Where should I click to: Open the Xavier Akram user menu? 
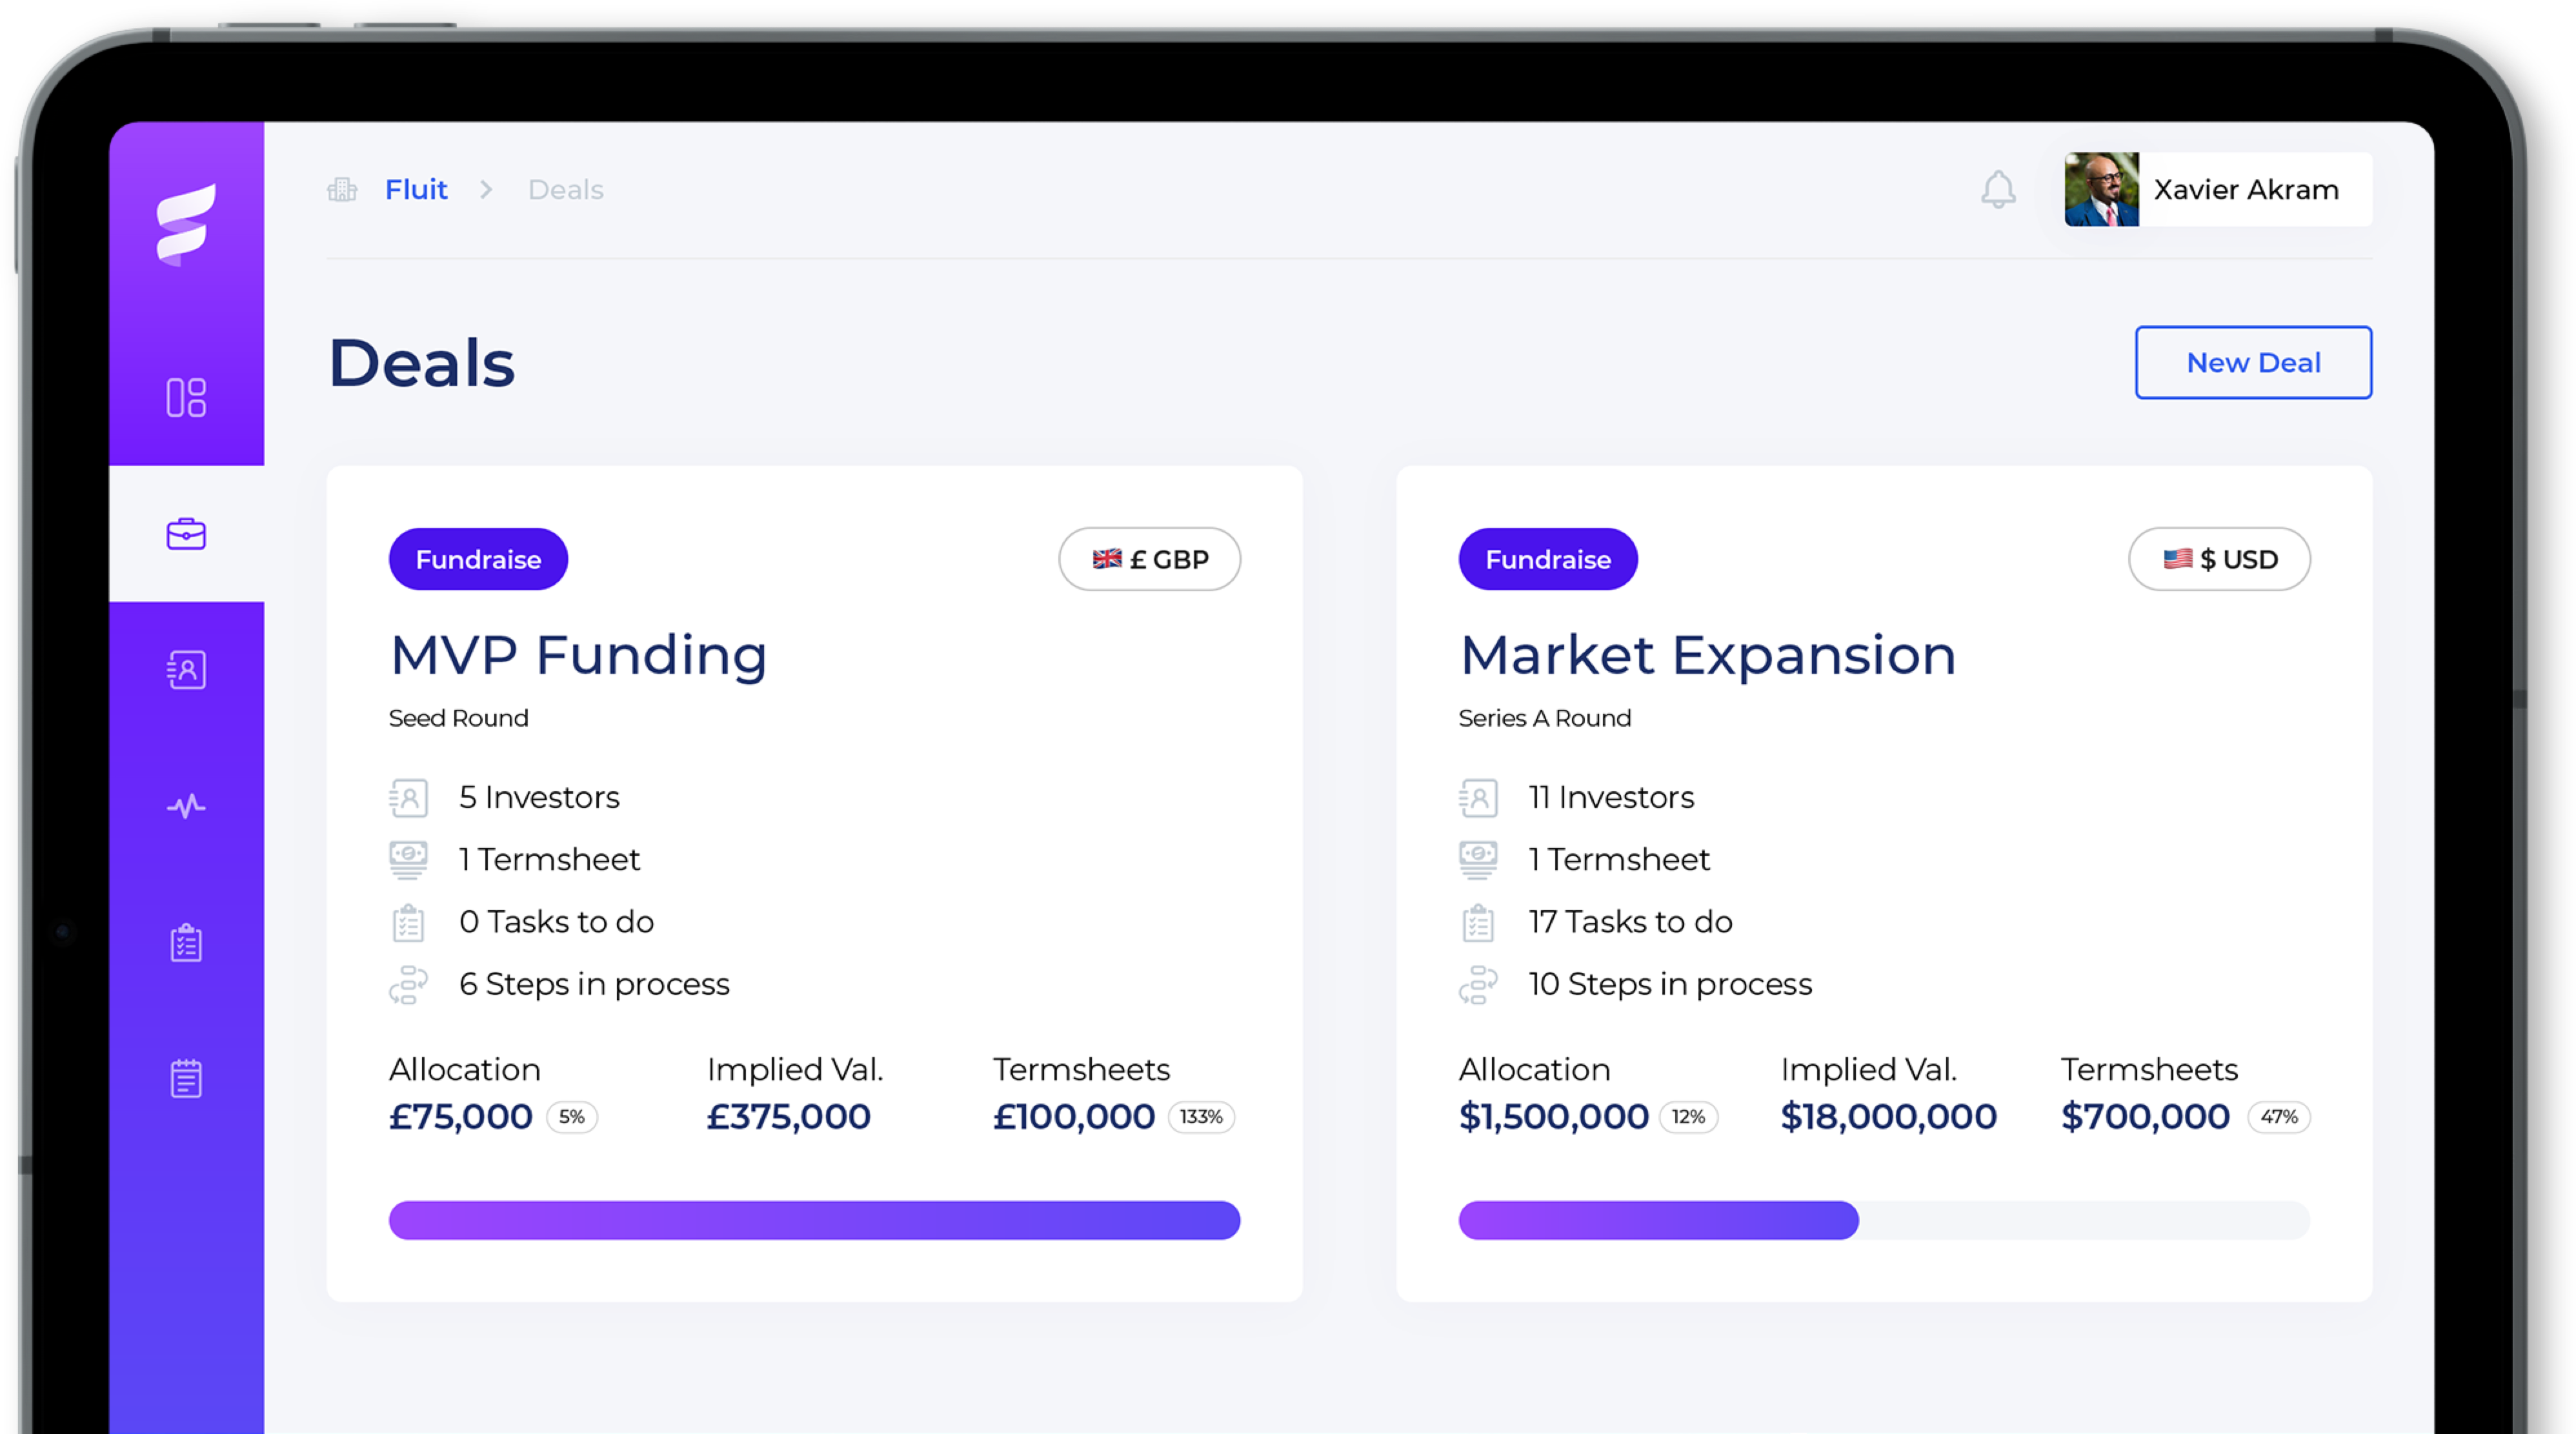click(2218, 189)
